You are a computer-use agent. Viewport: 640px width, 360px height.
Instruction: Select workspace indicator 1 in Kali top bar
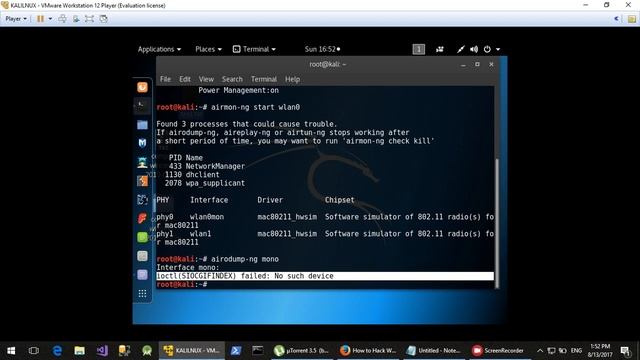pyautogui.click(x=418, y=49)
